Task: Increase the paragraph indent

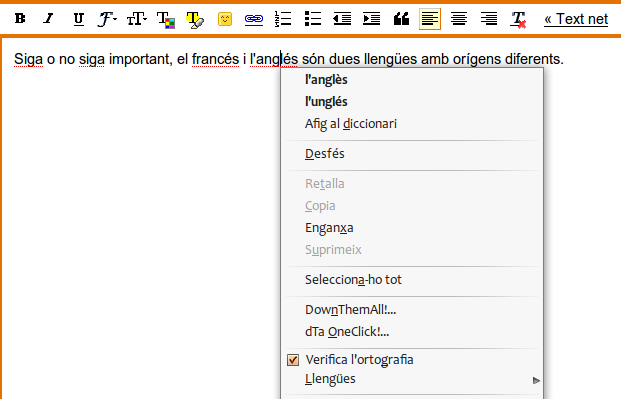Action: (371, 19)
